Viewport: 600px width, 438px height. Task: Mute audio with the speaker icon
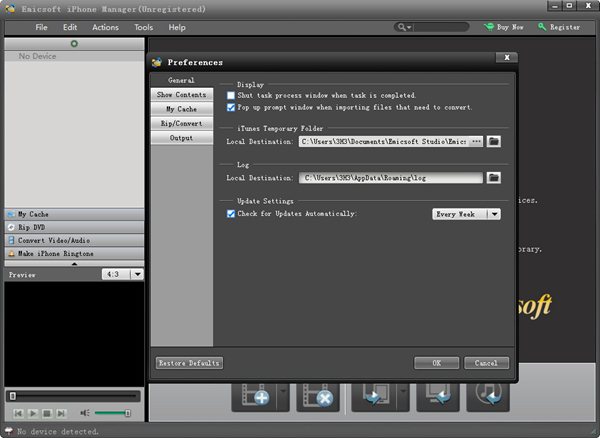85,413
